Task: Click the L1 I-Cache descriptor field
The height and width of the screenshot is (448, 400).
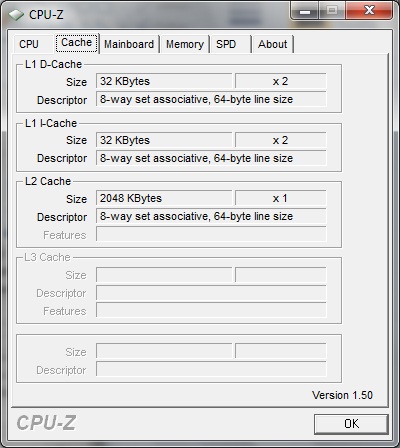Action: [x=211, y=158]
